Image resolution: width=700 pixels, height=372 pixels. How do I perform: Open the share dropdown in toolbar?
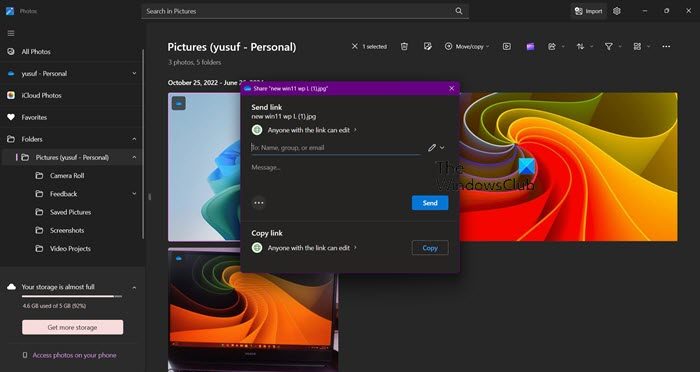[556, 46]
